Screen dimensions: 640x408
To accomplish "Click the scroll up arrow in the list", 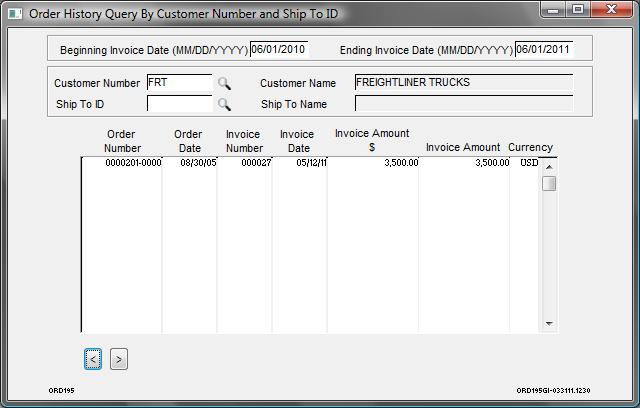I will point(549,167).
